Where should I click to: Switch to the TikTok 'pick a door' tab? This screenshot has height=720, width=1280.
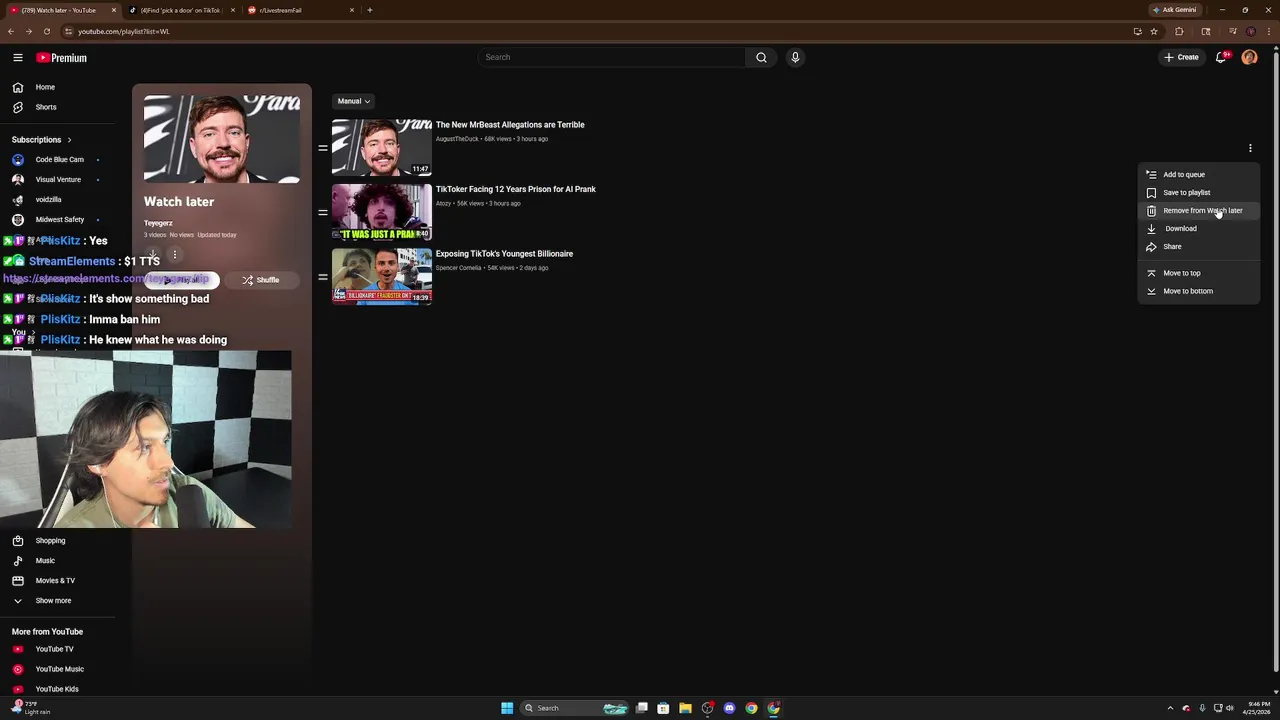coord(180,10)
